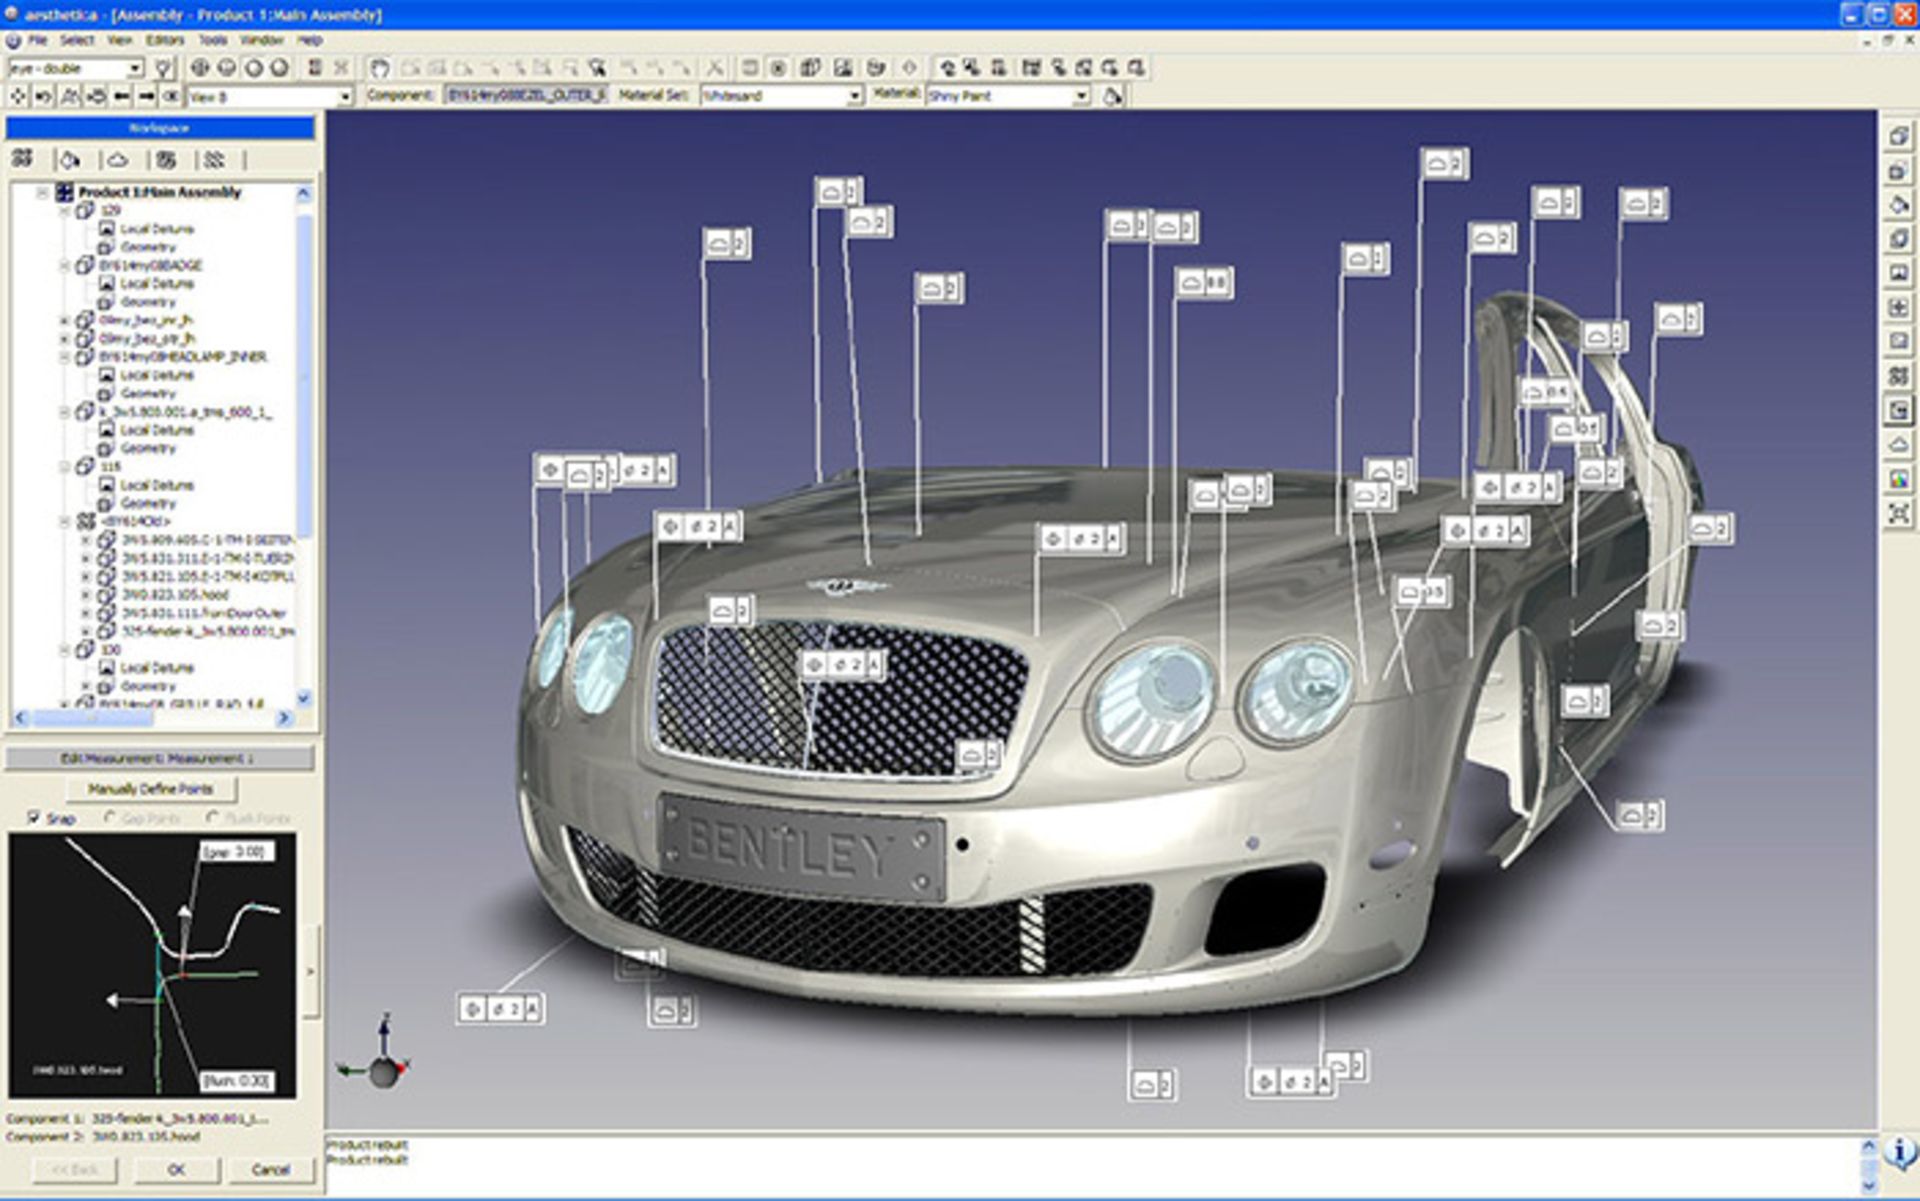The width and height of the screenshot is (1920, 1201).
Task: Open the Material Set dropdown
Action: [x=782, y=96]
